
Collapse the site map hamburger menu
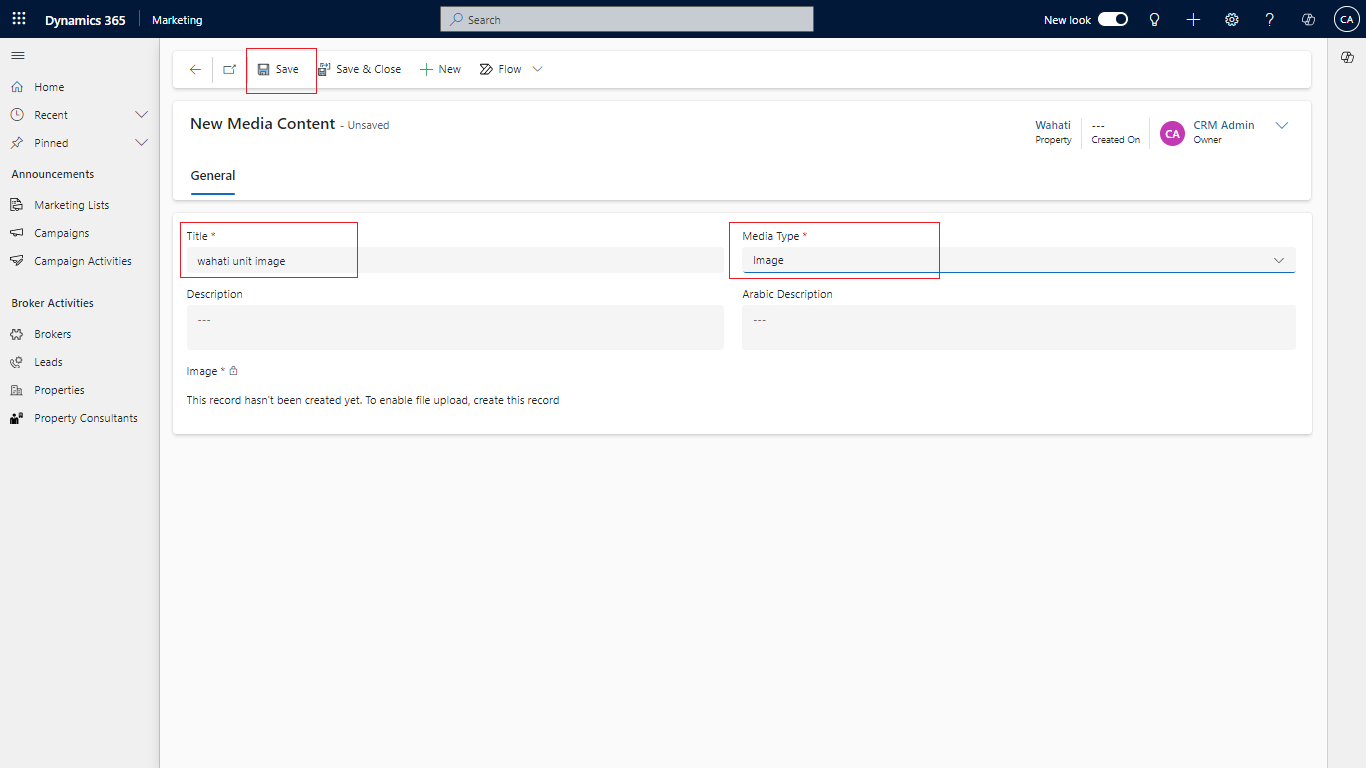pos(18,55)
